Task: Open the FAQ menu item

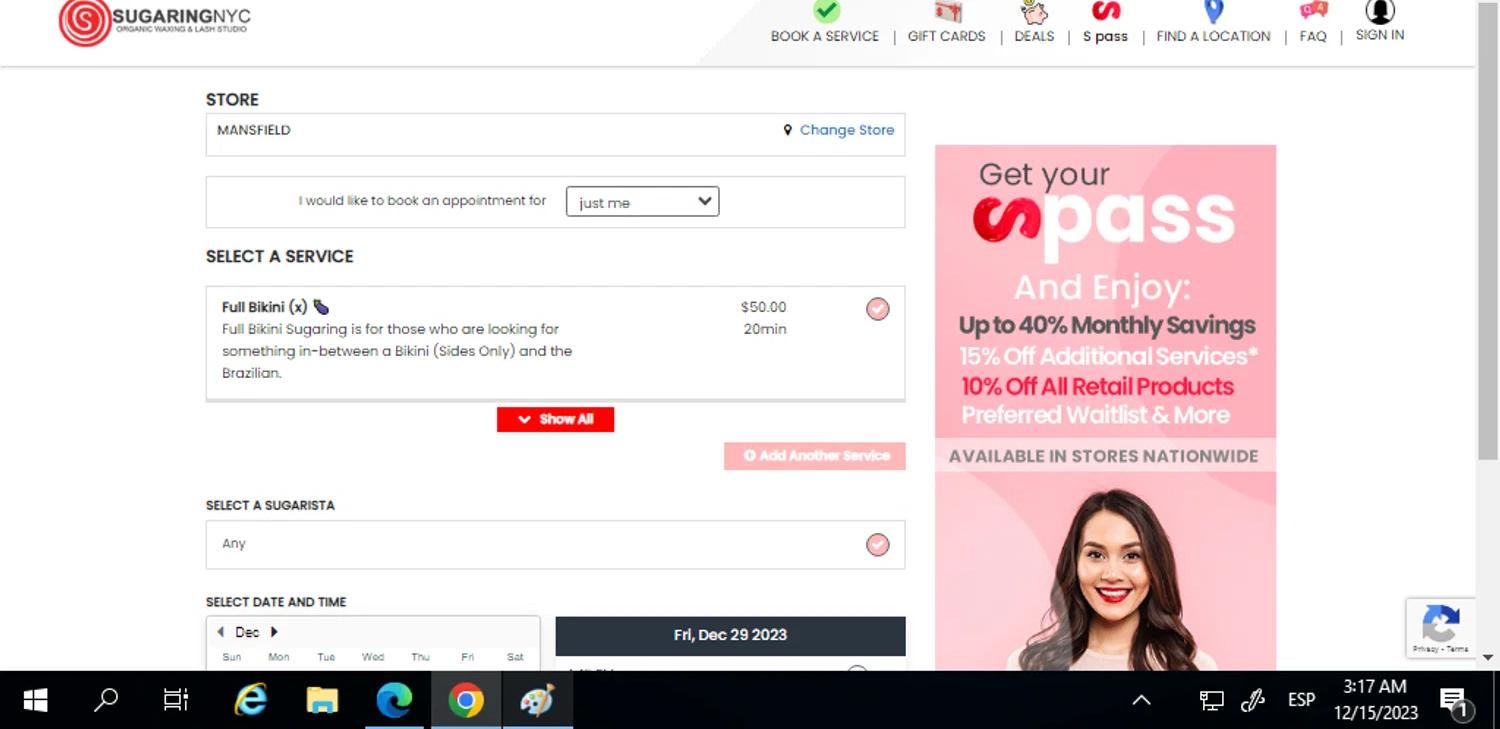Action: [x=1313, y=36]
